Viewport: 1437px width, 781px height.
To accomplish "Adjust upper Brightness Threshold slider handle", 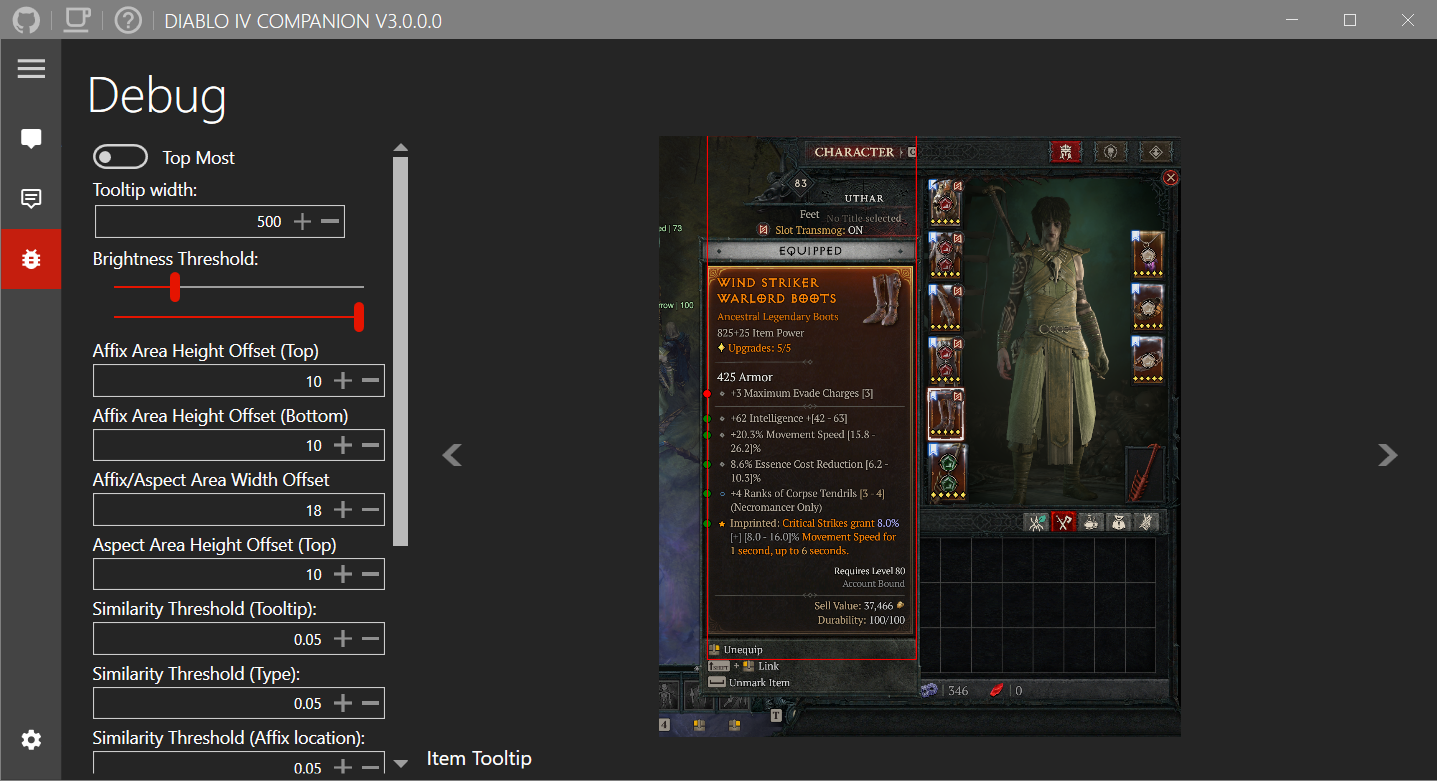I will click(x=359, y=317).
